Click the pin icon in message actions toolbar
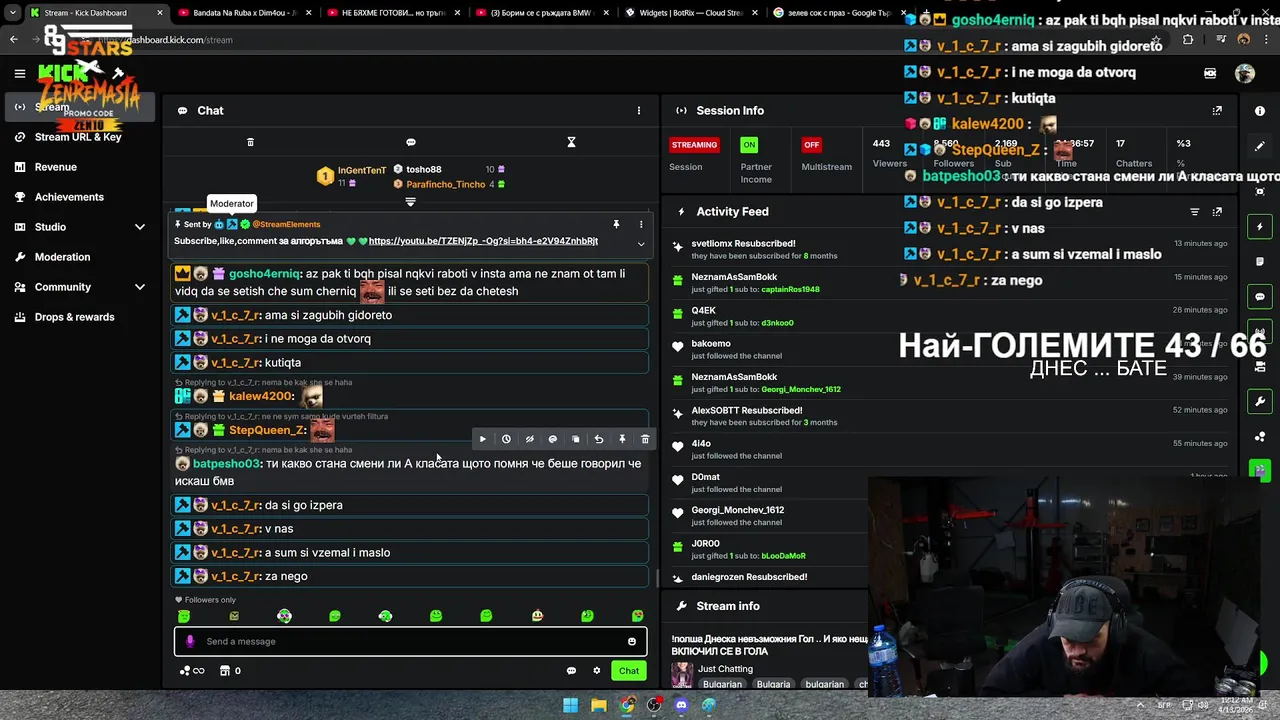Screen dimensions: 1280x720 (622, 439)
